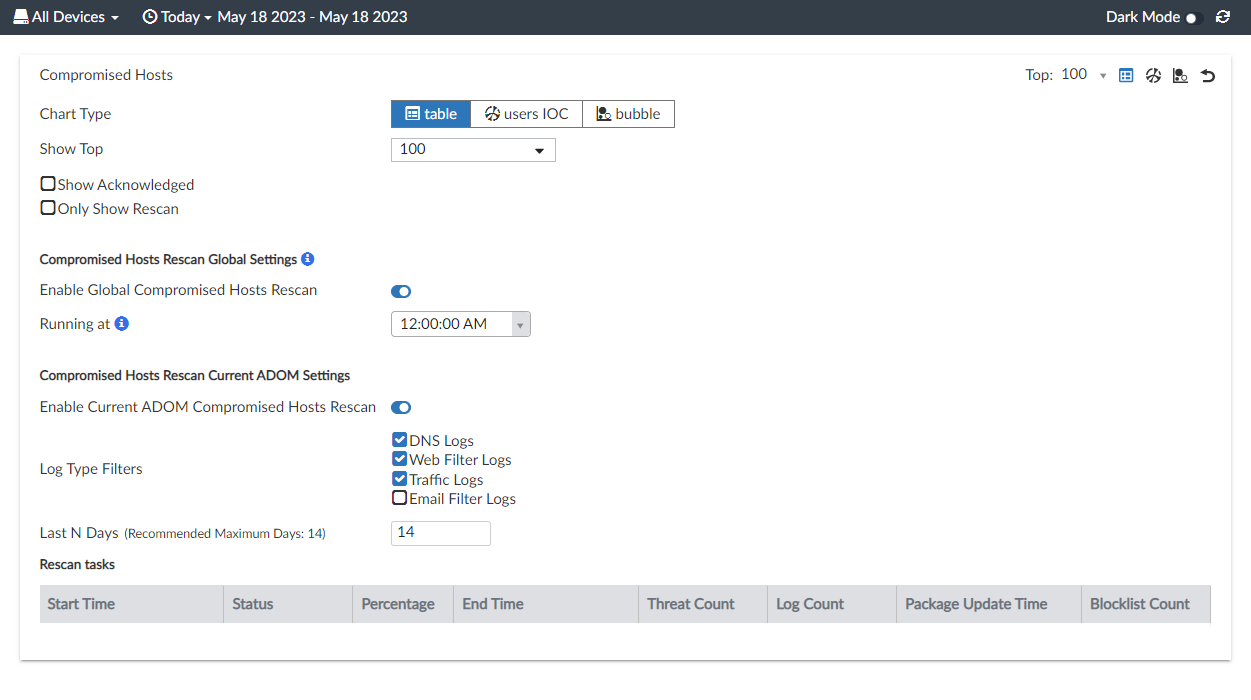
Task: Switch to table view using the toolbar icon
Action: (x=1126, y=75)
